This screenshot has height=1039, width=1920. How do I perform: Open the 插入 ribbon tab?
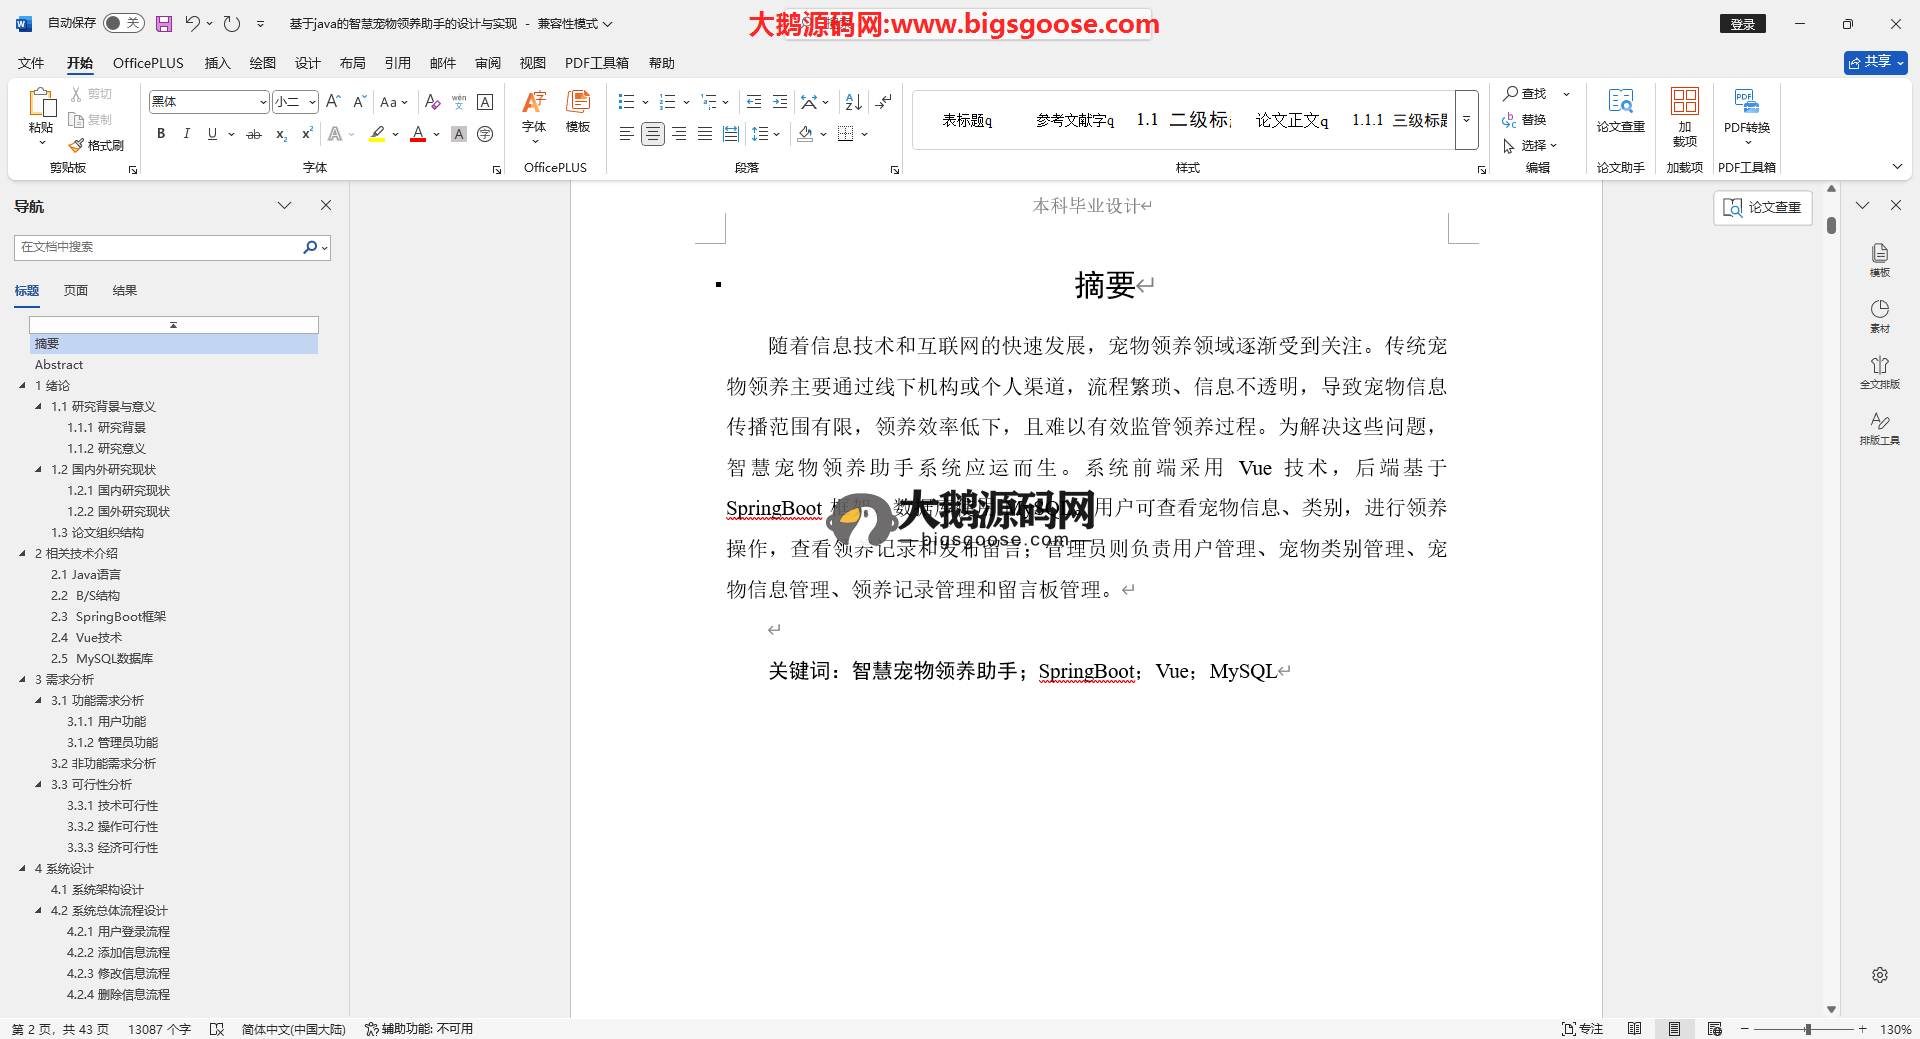tap(217, 63)
